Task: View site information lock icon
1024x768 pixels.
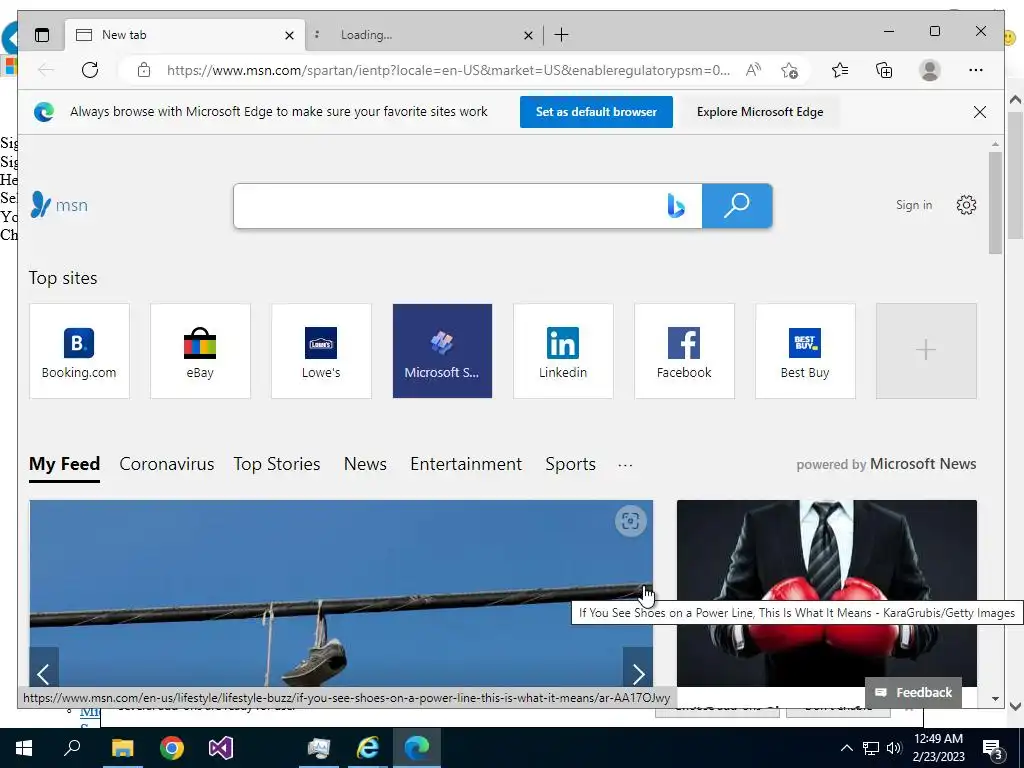Action: tap(144, 70)
